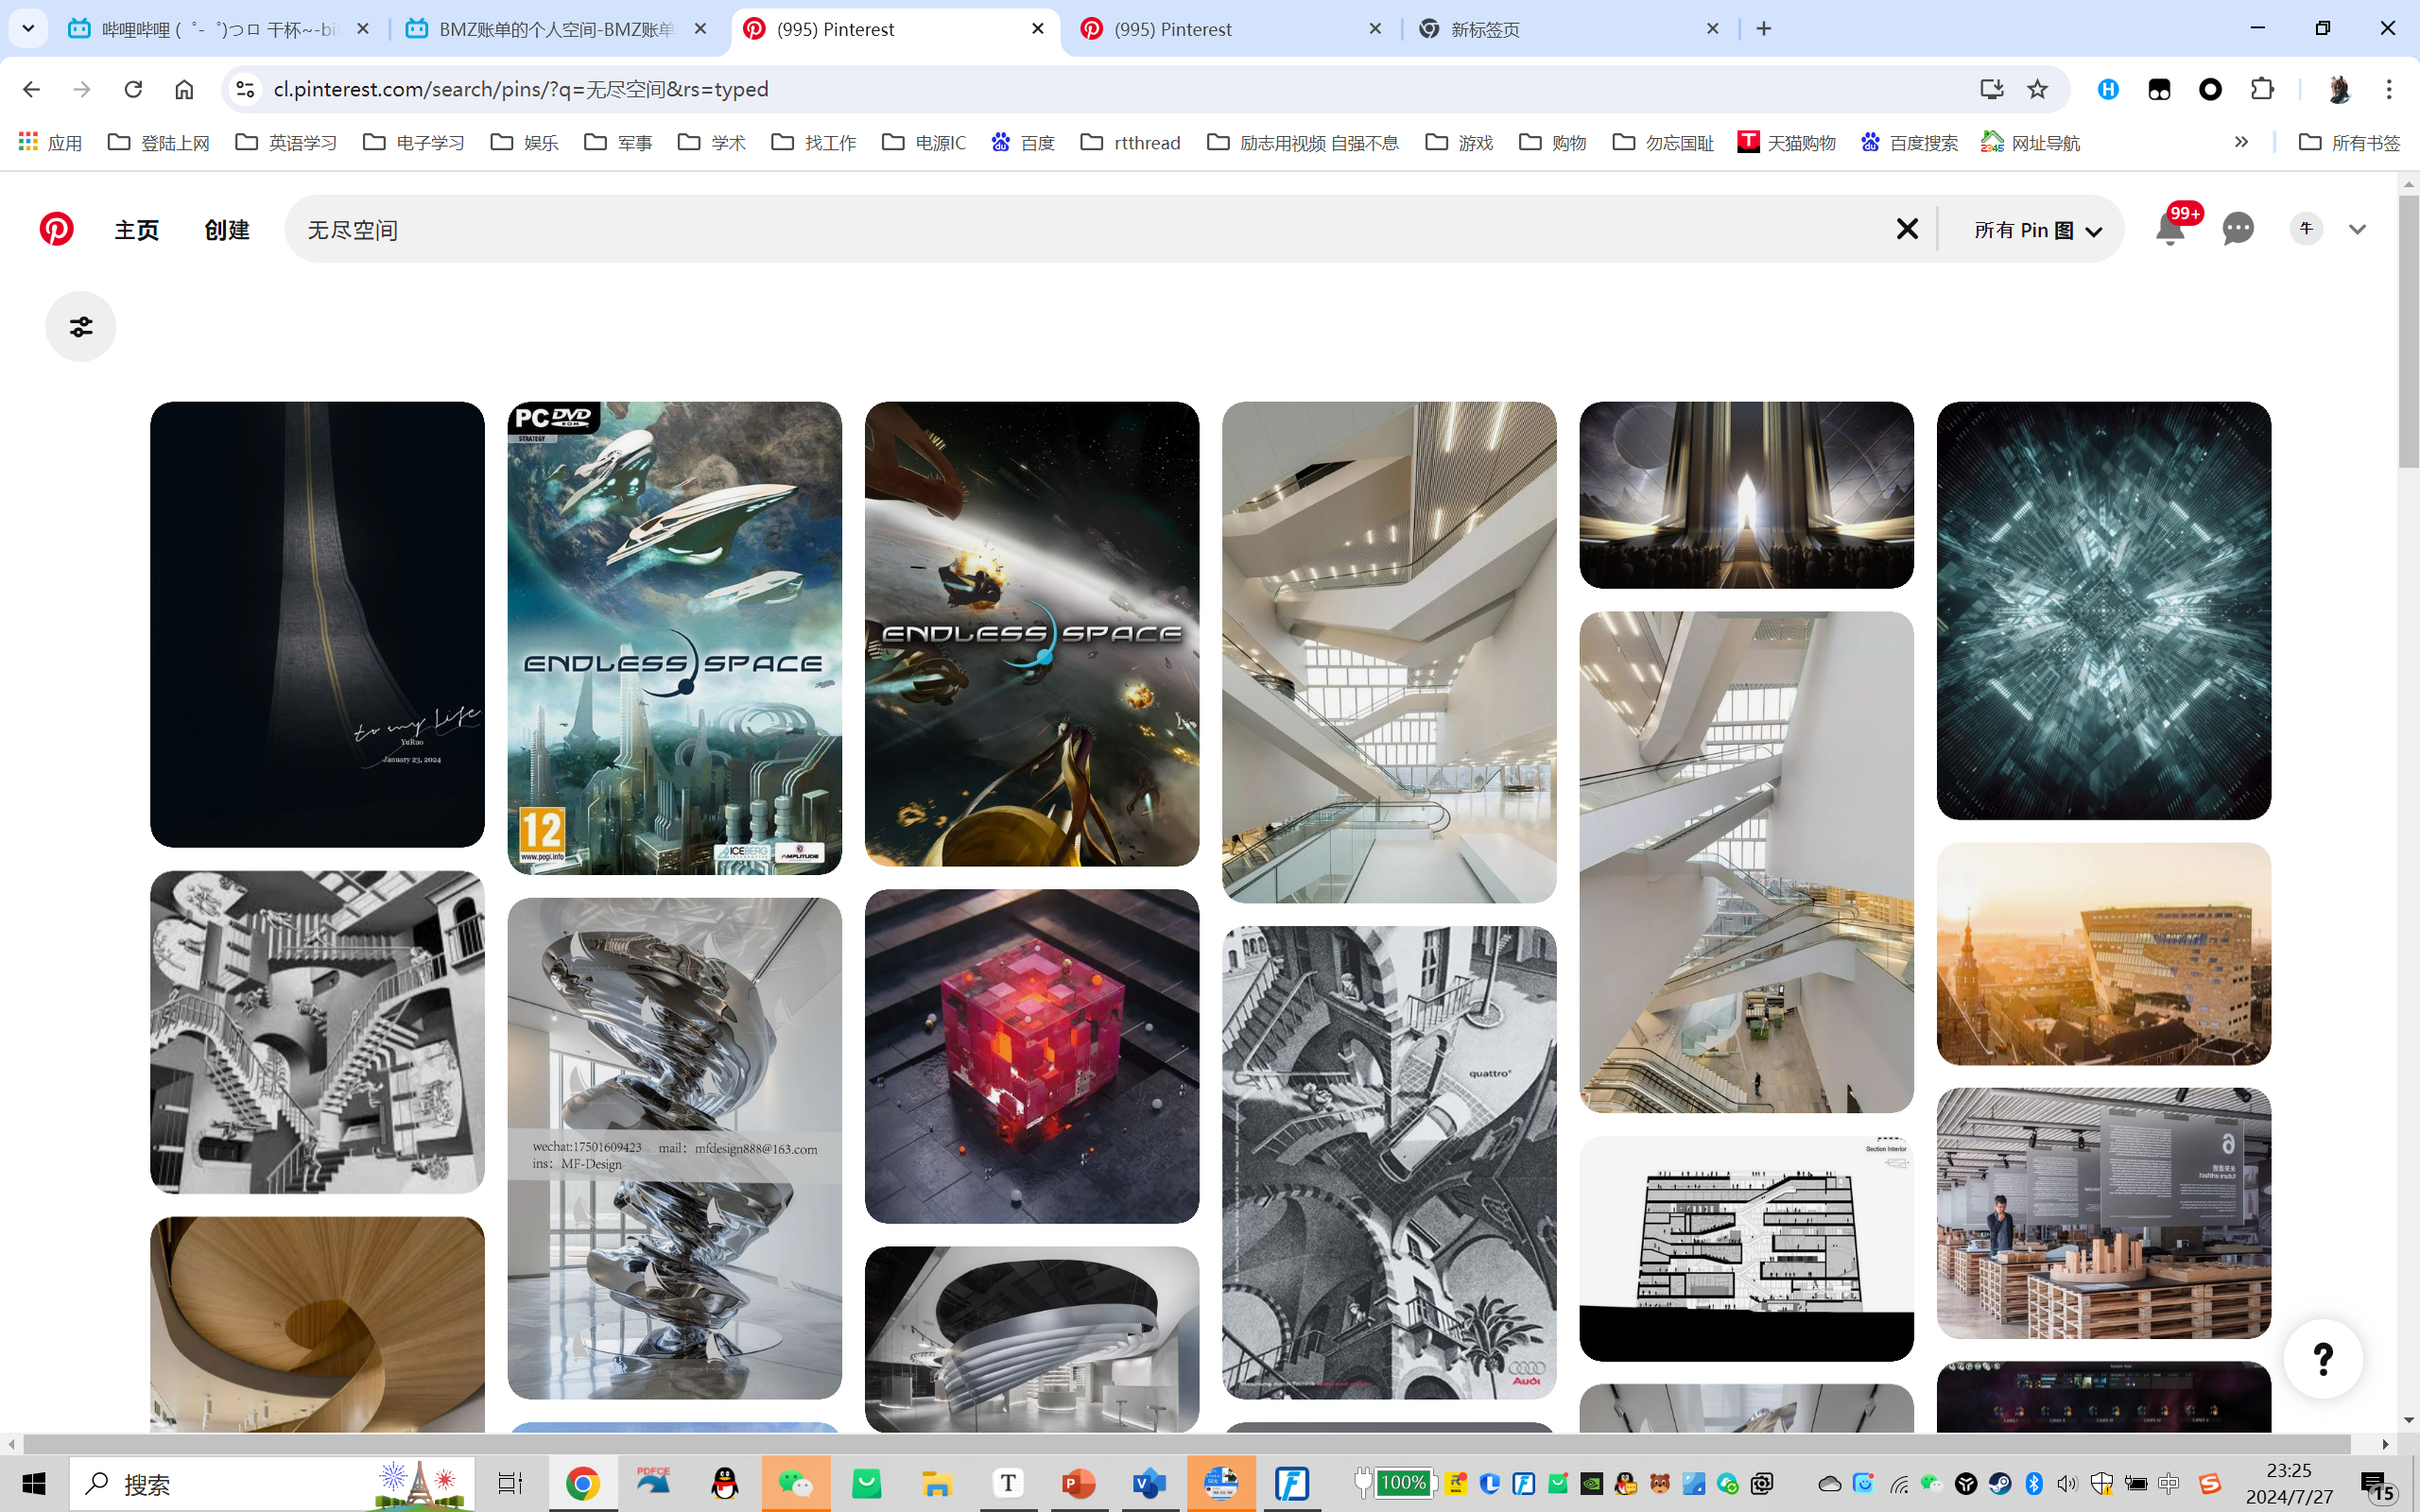Image resolution: width=2420 pixels, height=1512 pixels.
Task: Open WeChat on the taskbar
Action: pos(796,1483)
